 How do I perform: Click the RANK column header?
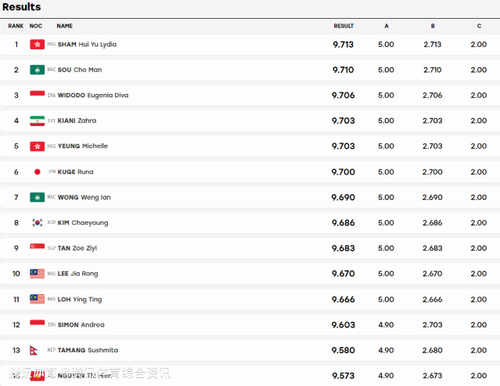pyautogui.click(x=16, y=26)
